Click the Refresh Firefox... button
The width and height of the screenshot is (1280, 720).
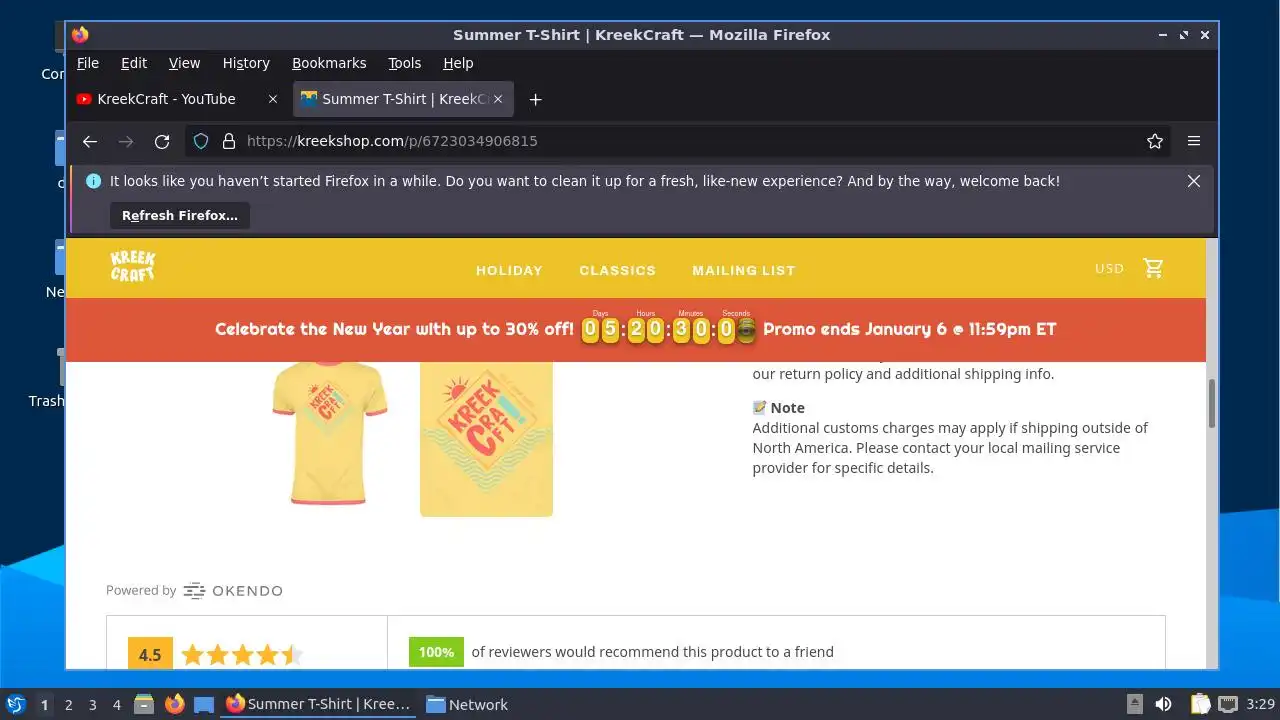pos(180,215)
